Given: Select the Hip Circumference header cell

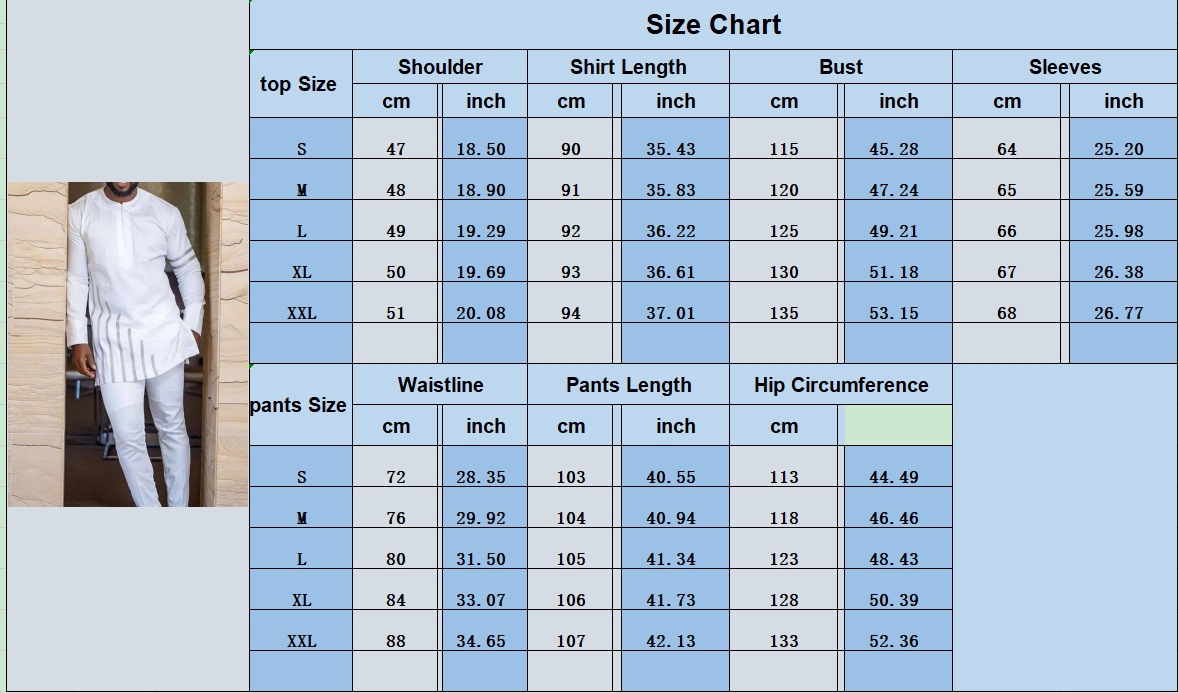Looking at the screenshot, I should [841, 385].
